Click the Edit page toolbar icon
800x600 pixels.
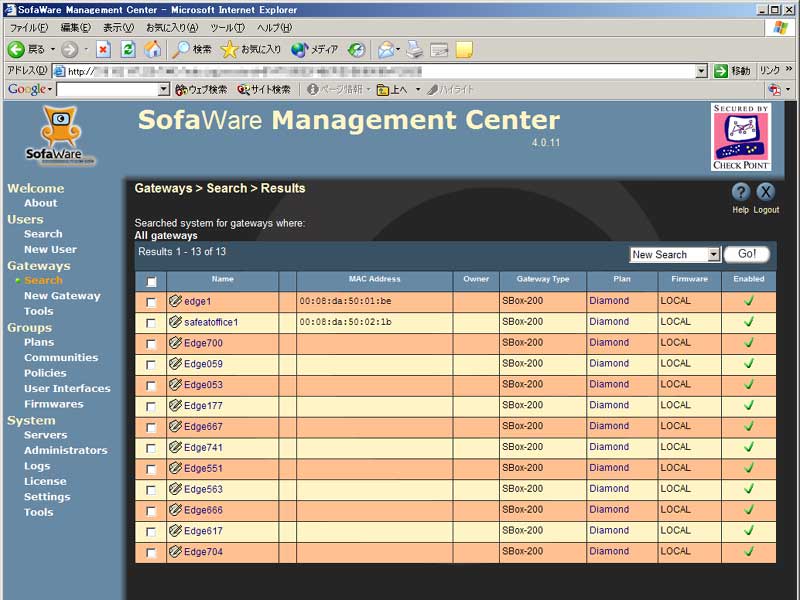point(439,49)
